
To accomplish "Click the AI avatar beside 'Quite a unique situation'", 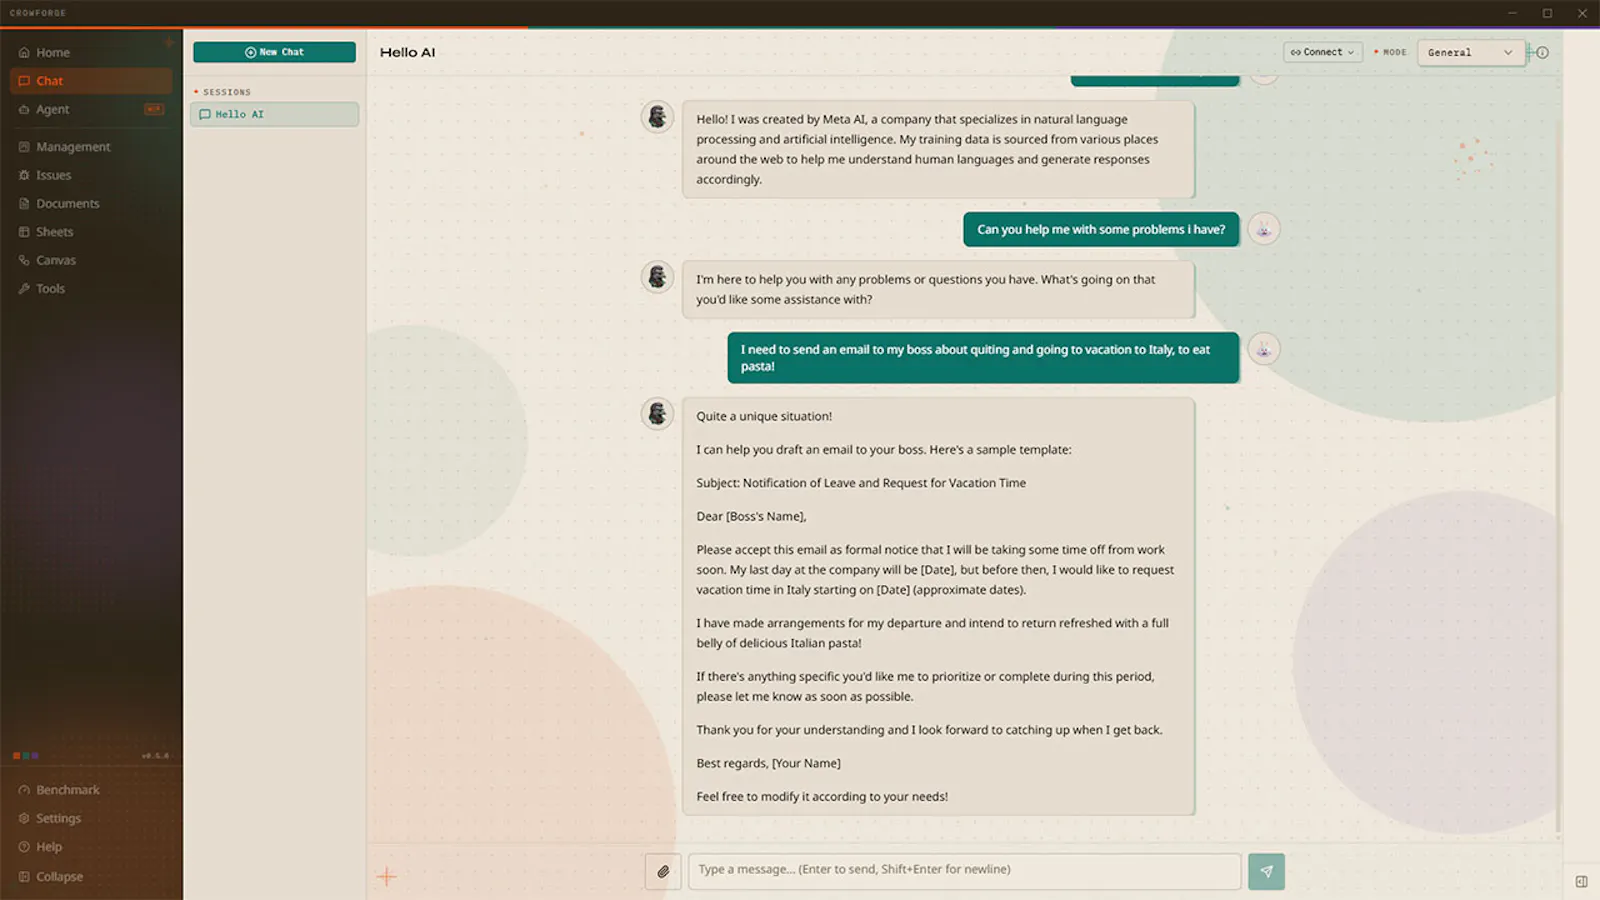I will point(657,413).
